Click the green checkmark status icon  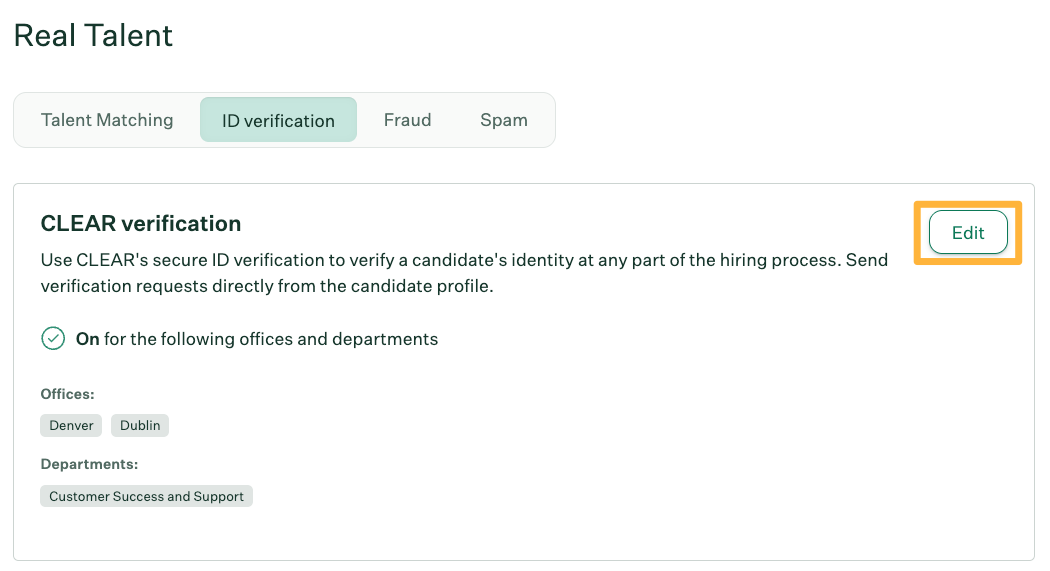tap(53, 339)
